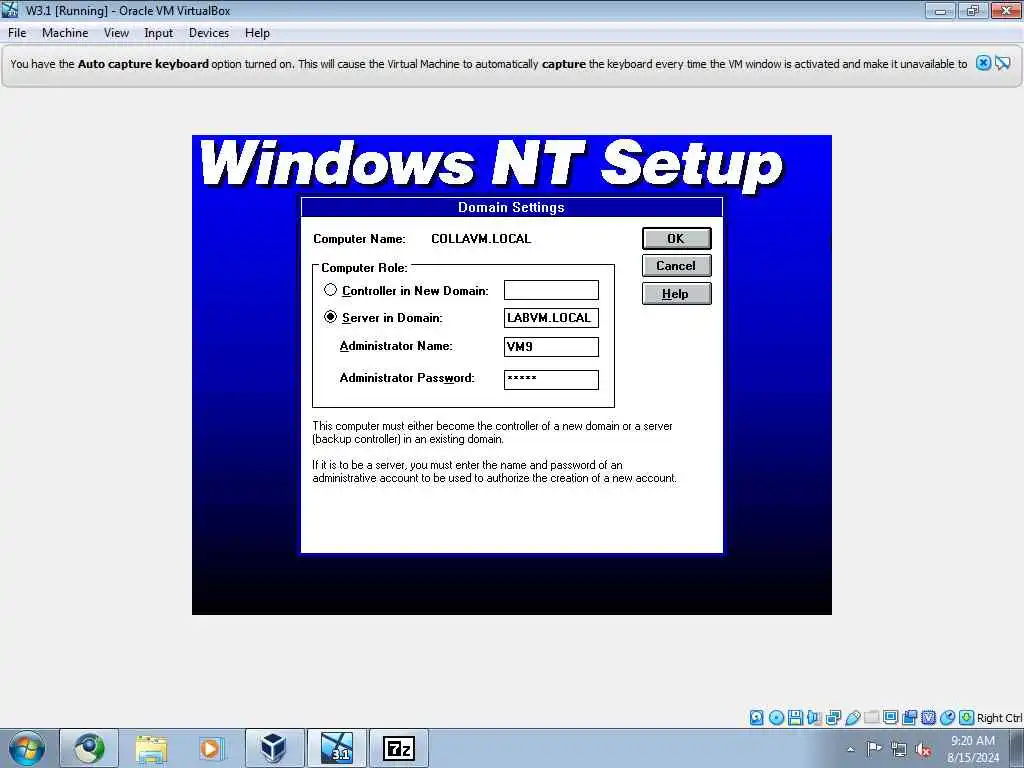The image size is (1024, 768).
Task: Click the Action Center flag icon
Action: click(x=874, y=748)
